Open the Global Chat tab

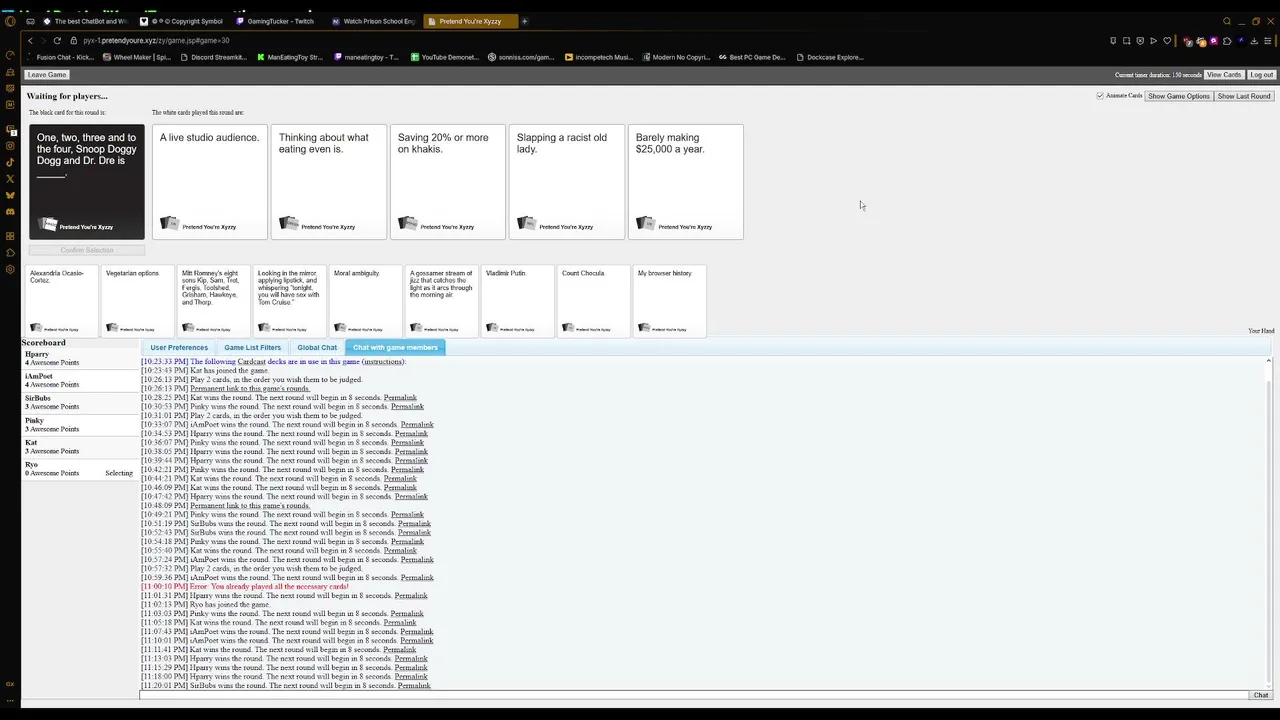coord(317,347)
